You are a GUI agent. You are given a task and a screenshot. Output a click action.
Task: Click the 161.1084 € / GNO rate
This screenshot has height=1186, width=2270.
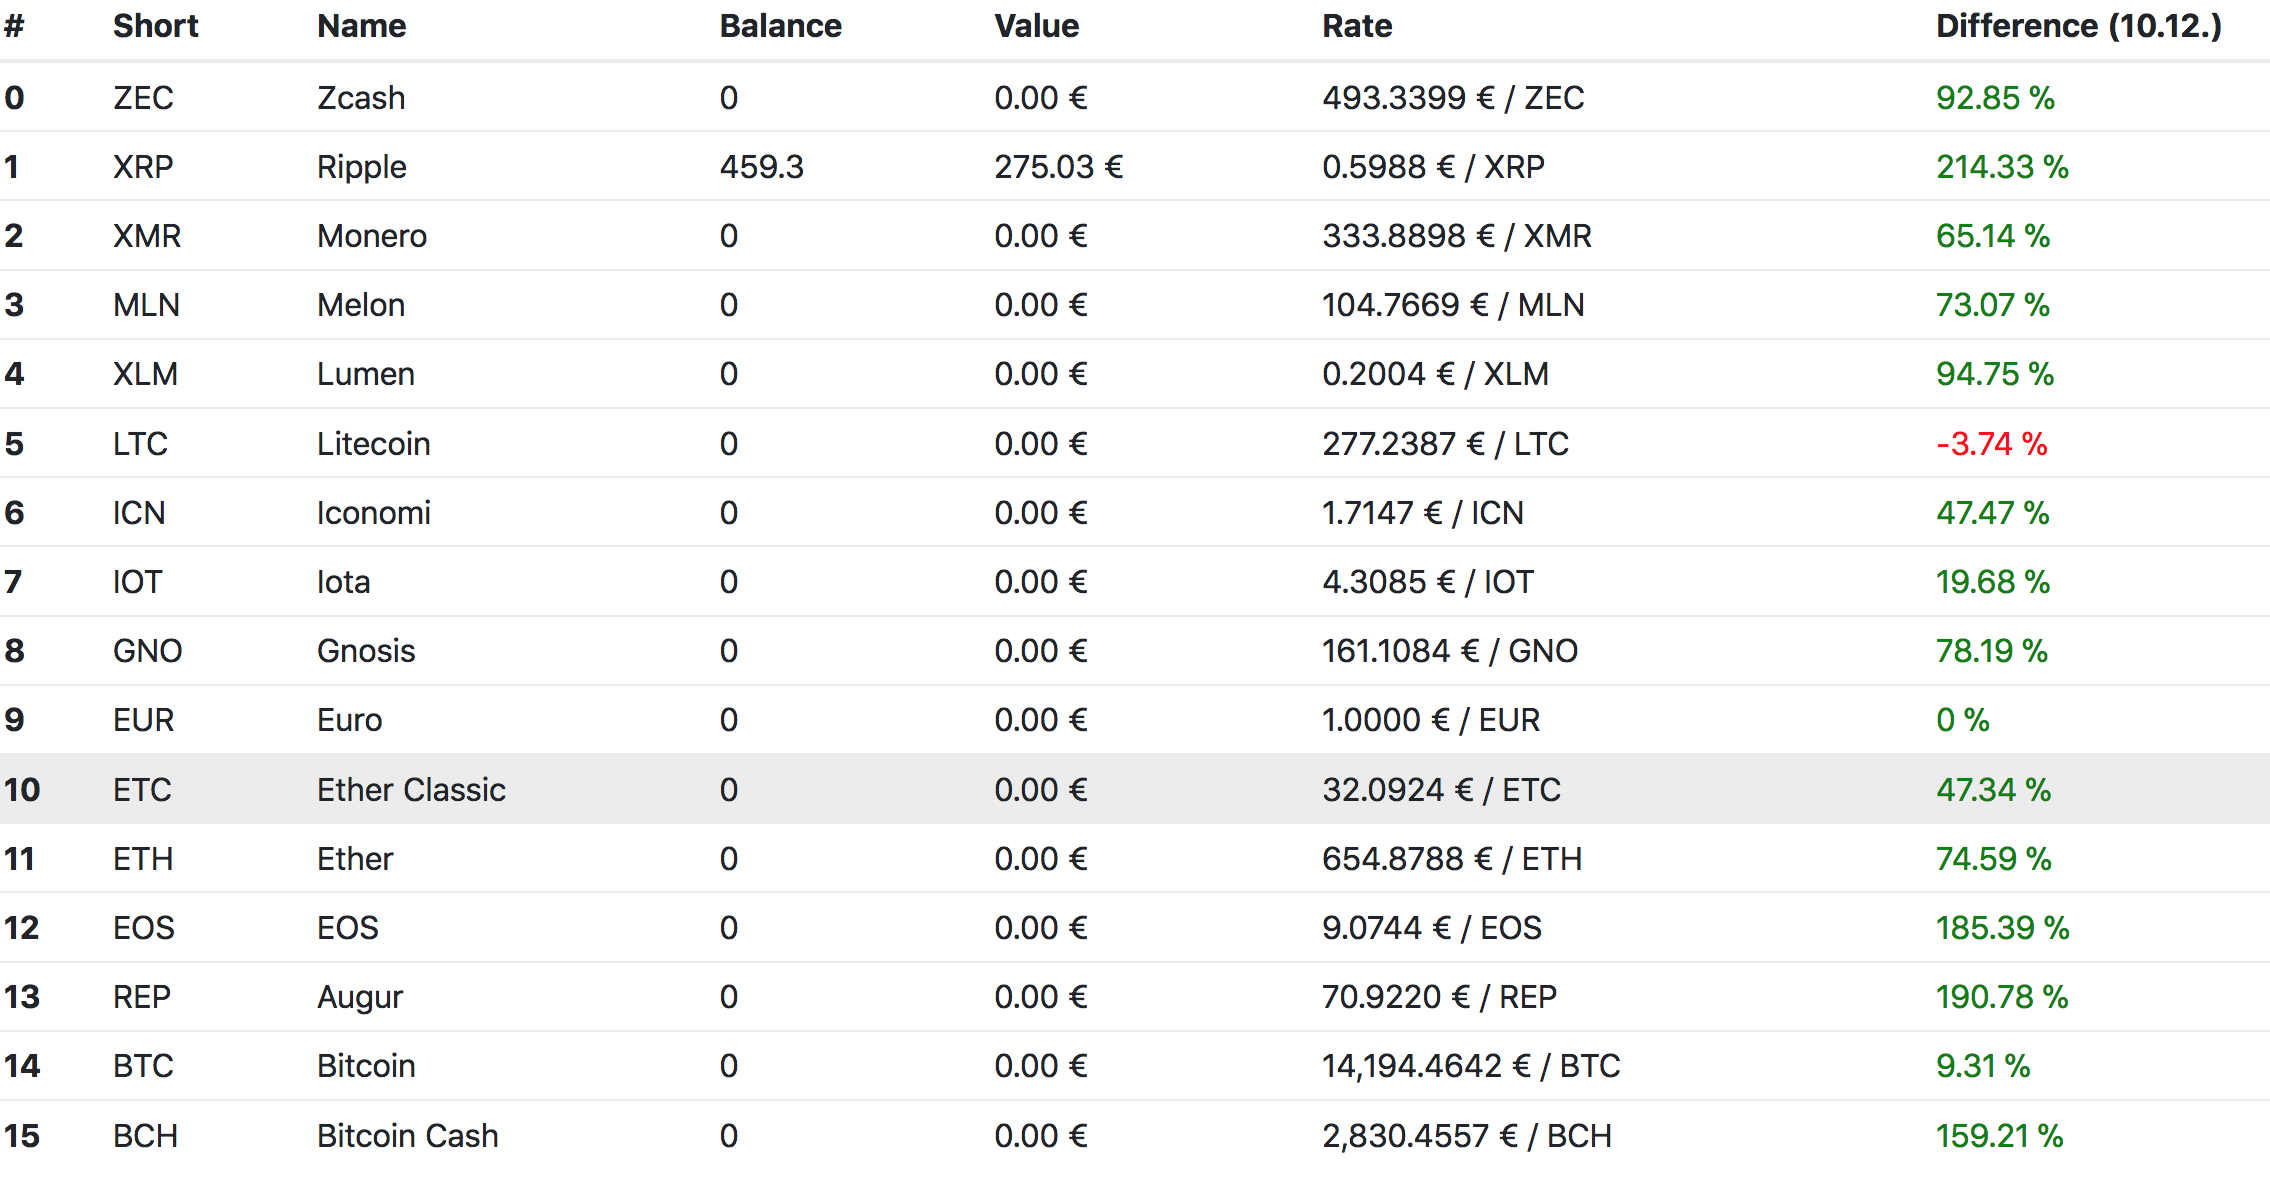tap(1450, 651)
